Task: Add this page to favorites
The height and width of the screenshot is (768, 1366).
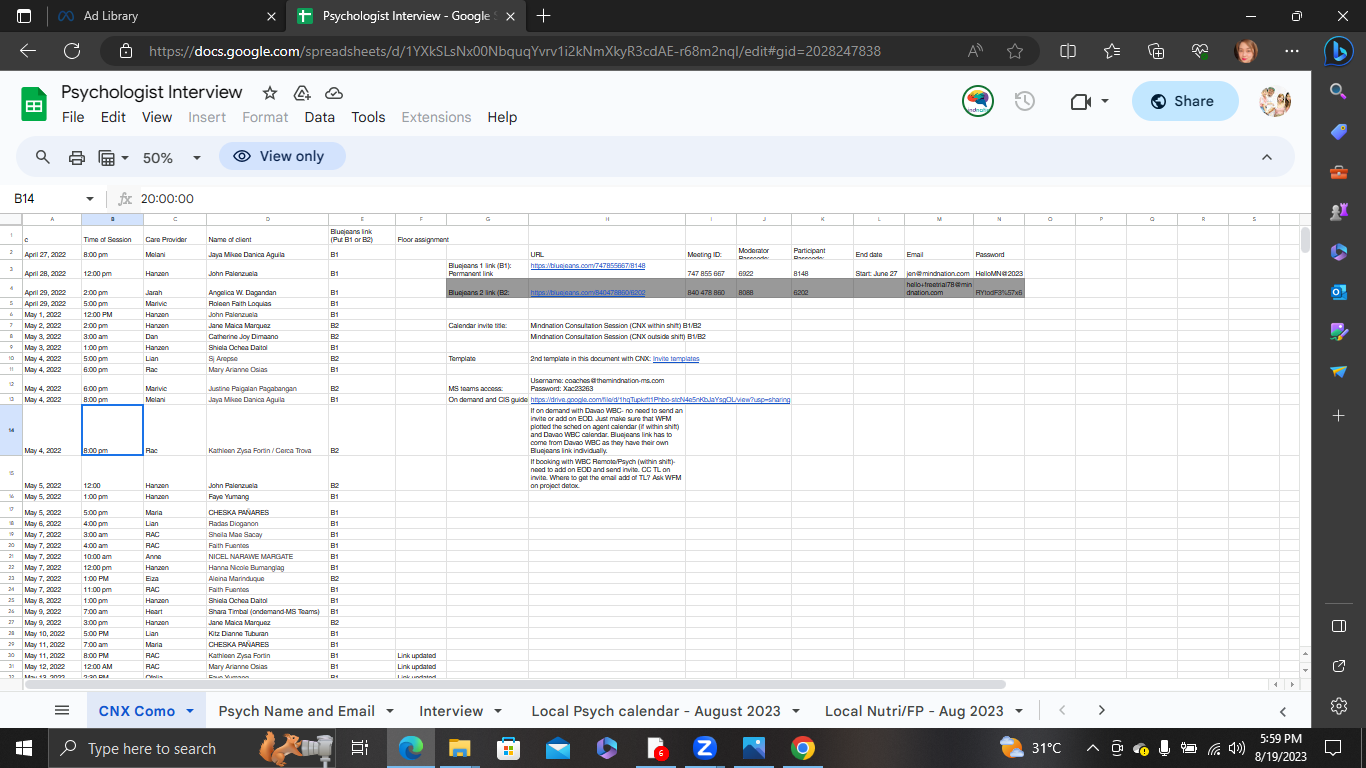Action: click(1015, 51)
